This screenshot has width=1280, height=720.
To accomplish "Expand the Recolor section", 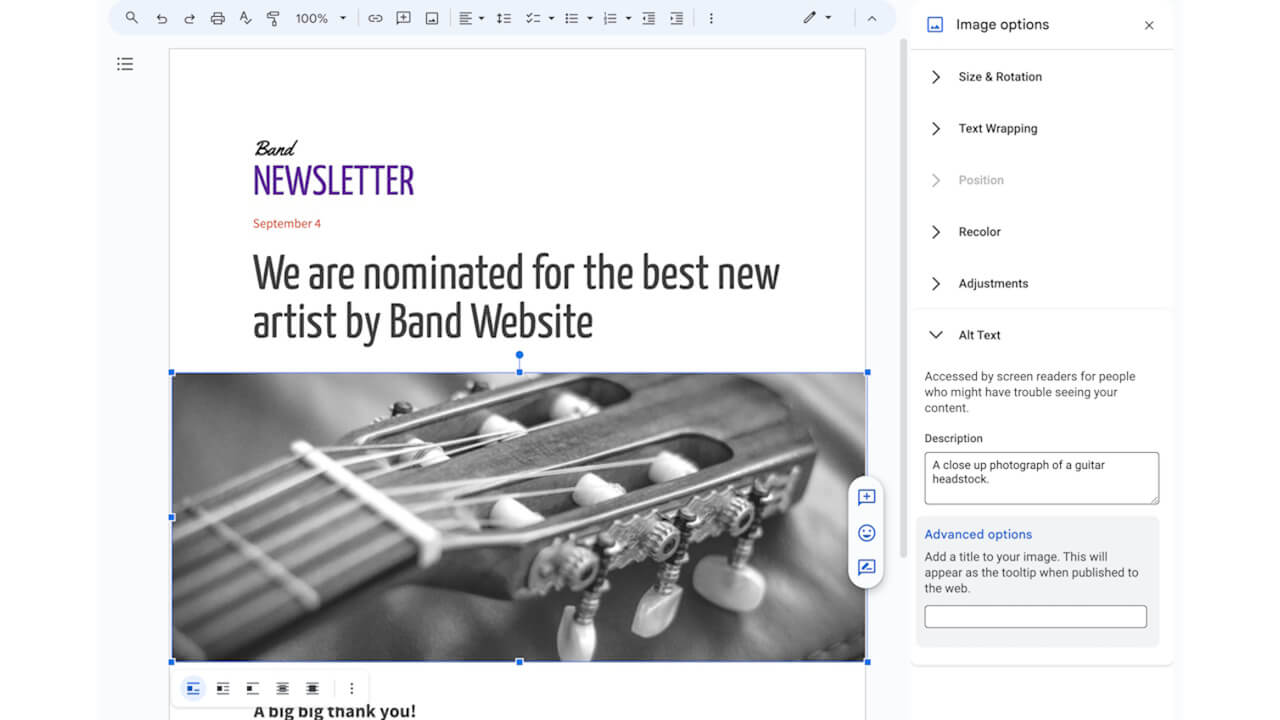I will pos(979,232).
